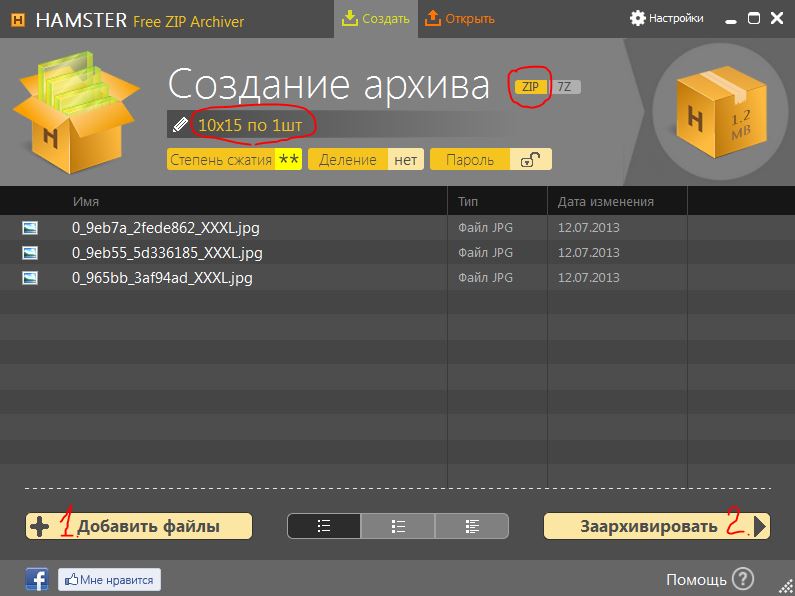Switch to the Создать tab
The image size is (795, 596).
(376, 19)
